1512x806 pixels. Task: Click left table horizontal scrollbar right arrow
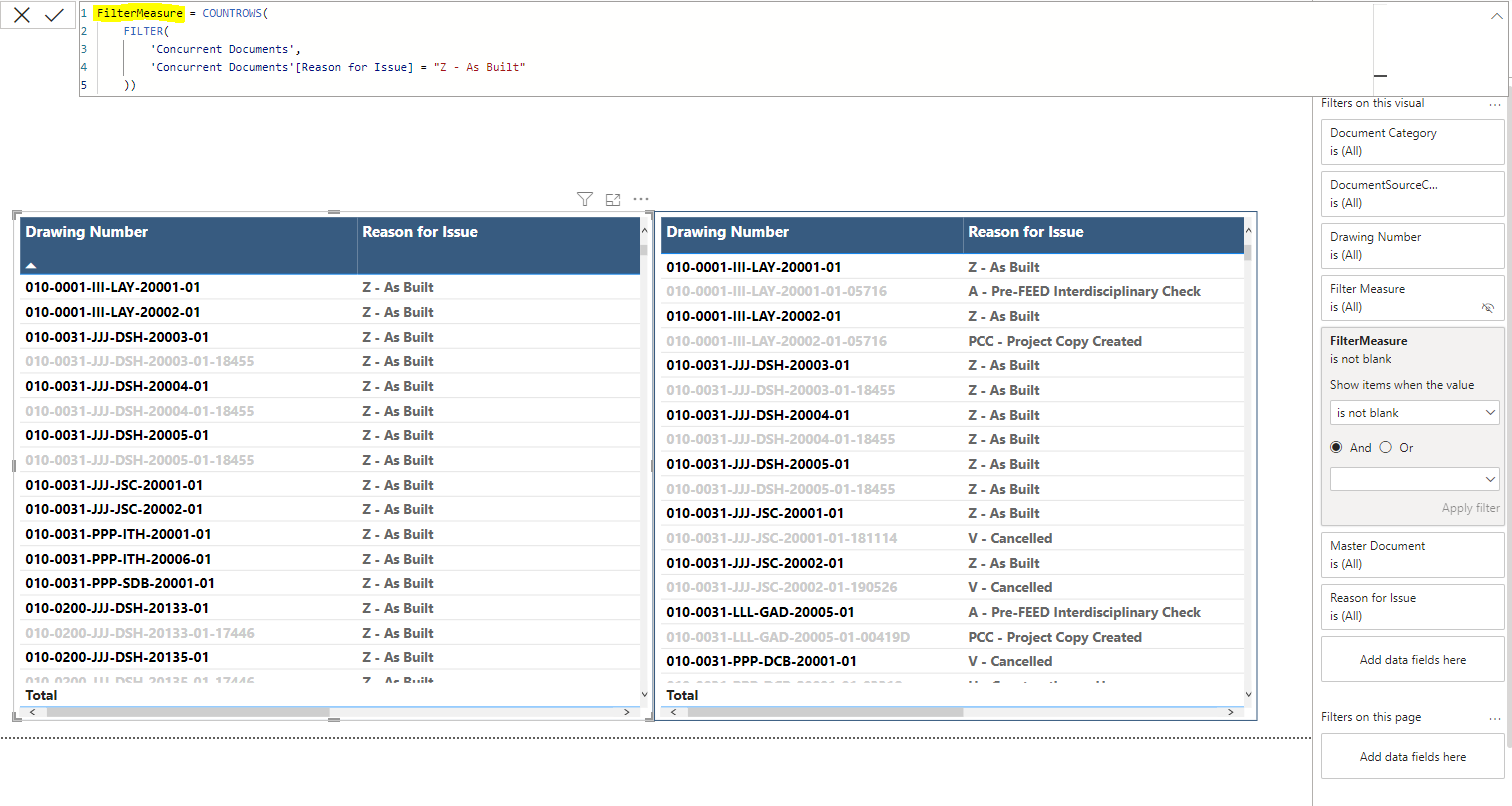[627, 712]
